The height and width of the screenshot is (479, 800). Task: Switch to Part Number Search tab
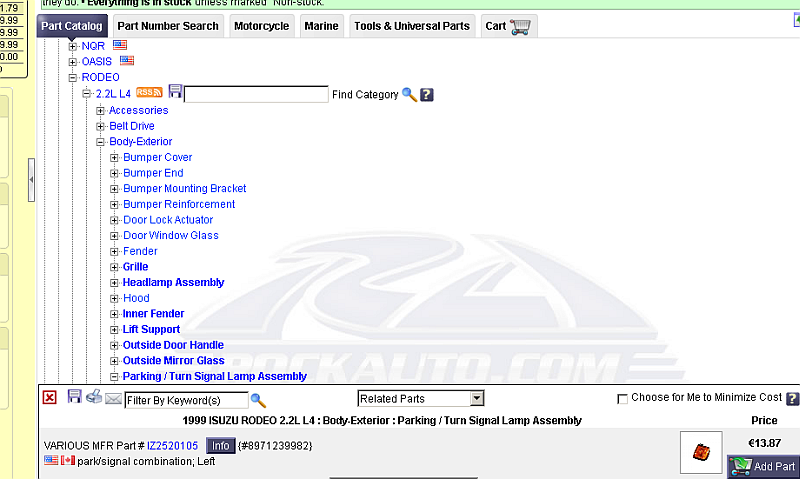(168, 26)
